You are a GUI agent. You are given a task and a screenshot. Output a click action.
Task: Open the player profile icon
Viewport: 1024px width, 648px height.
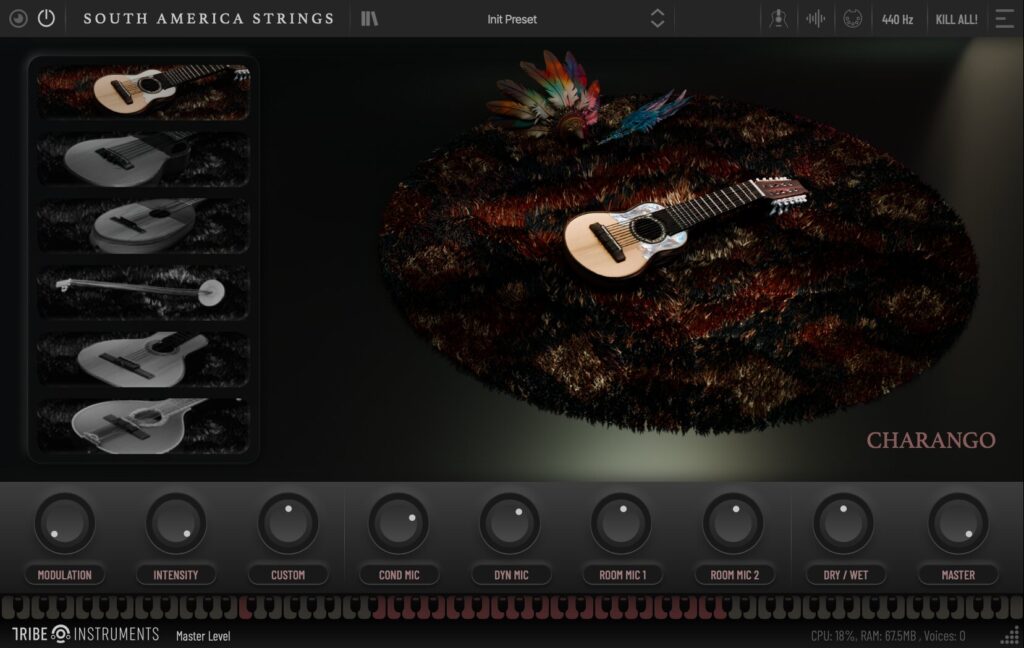coord(778,18)
